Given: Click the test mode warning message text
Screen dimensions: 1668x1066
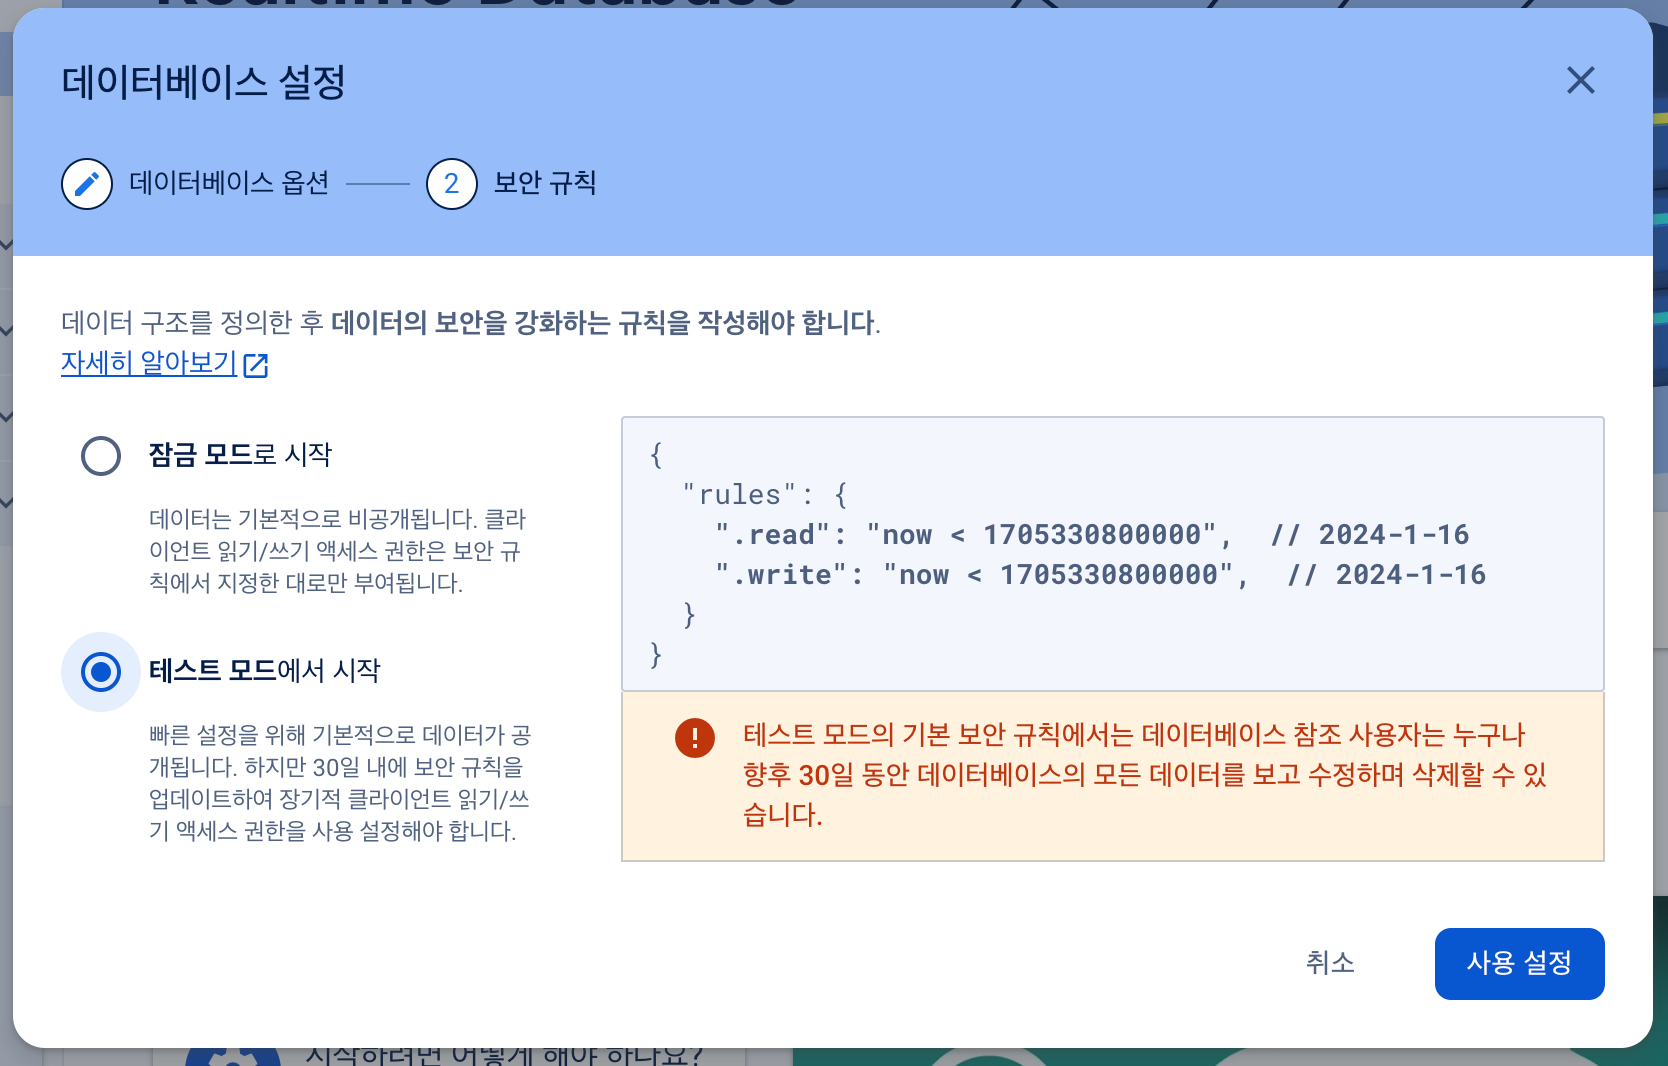Looking at the screenshot, I should pyautogui.click(x=1144, y=775).
